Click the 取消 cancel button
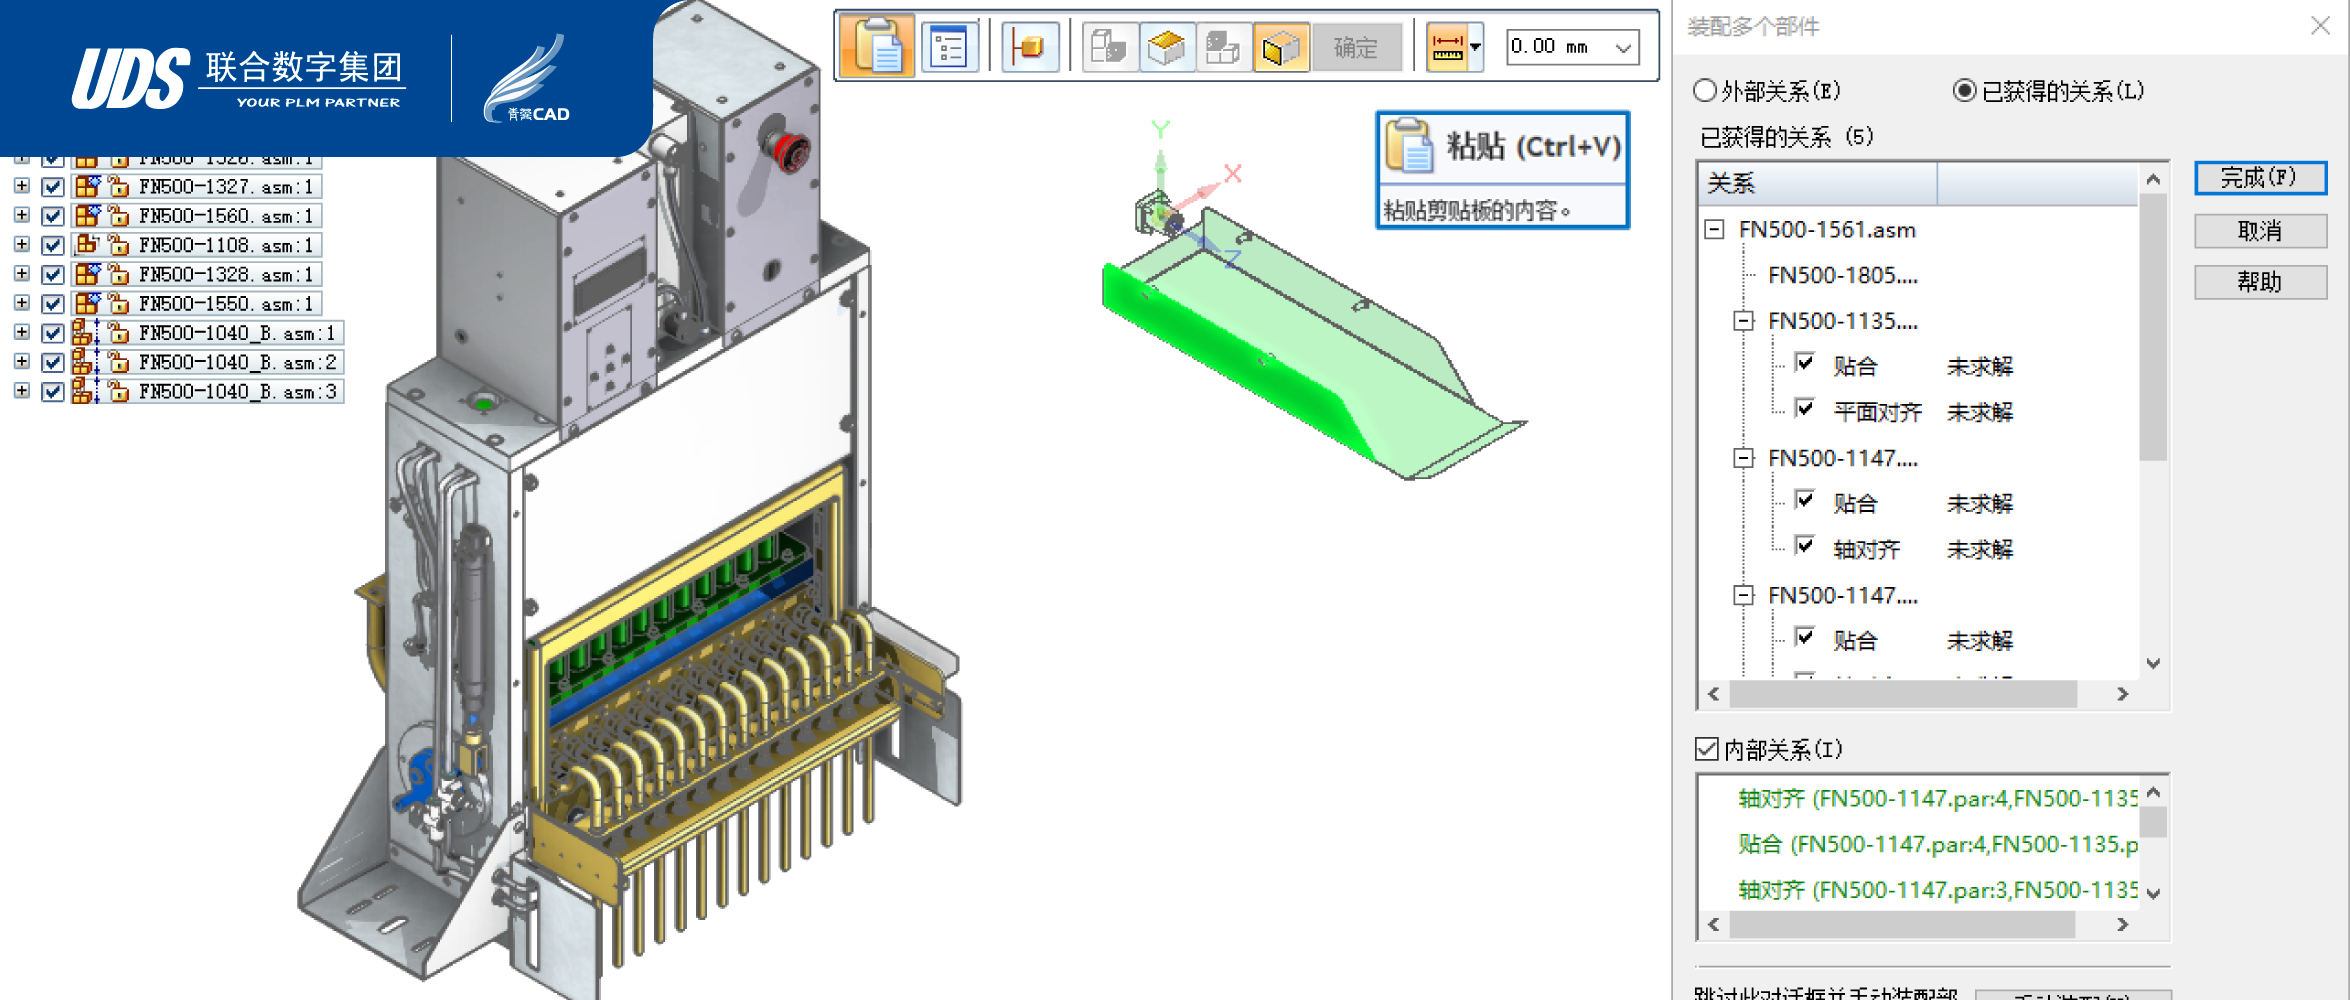Viewport: 2350px width, 1000px height. pyautogui.click(x=2259, y=231)
